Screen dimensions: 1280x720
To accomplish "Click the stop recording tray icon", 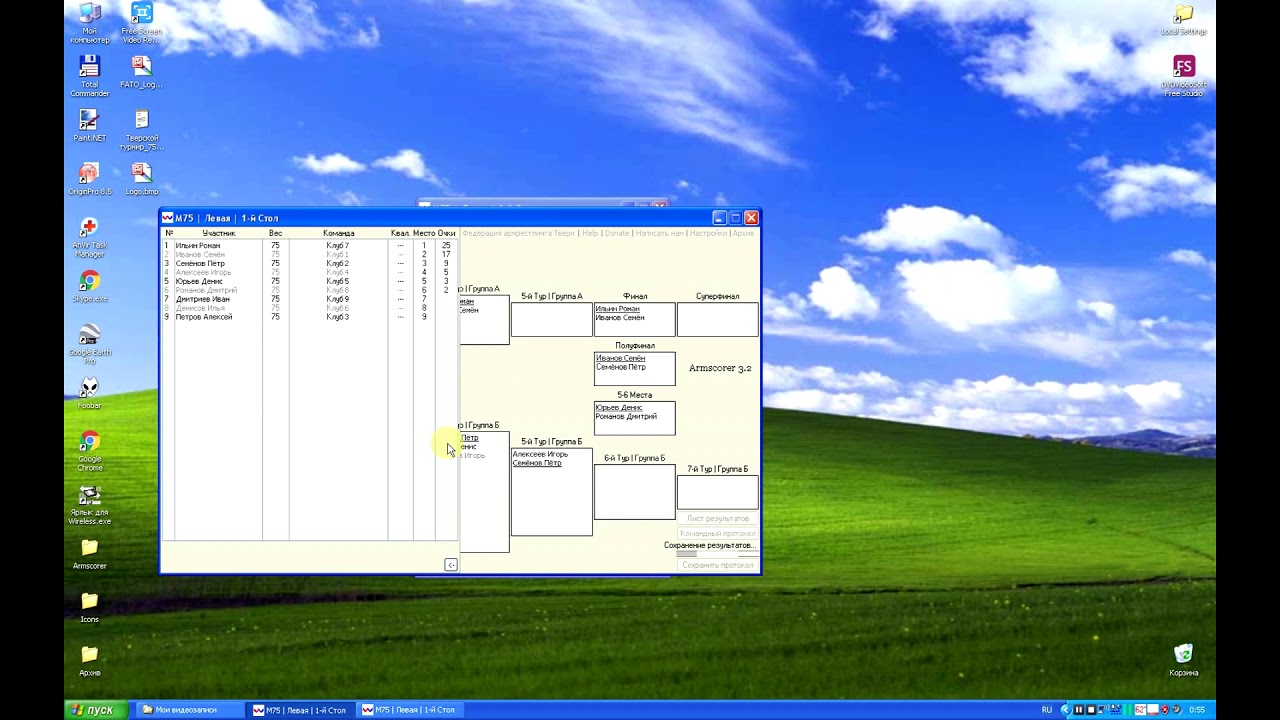I will (x=1090, y=710).
